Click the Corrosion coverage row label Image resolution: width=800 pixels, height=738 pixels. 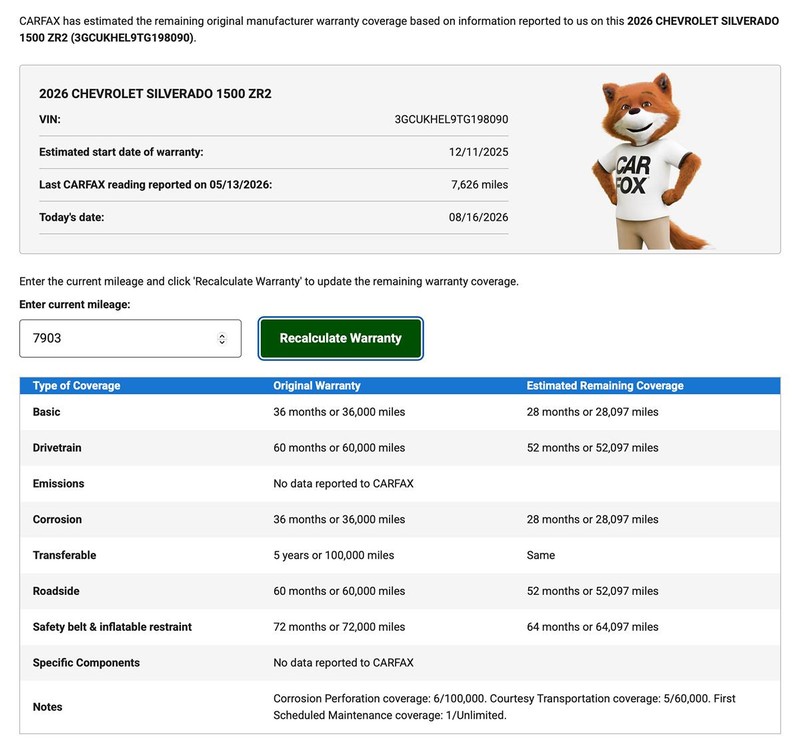57,519
